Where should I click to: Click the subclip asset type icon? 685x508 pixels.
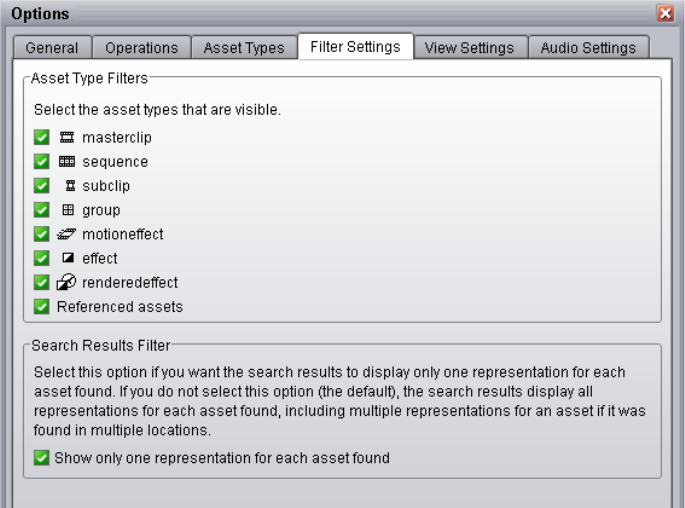point(69,186)
